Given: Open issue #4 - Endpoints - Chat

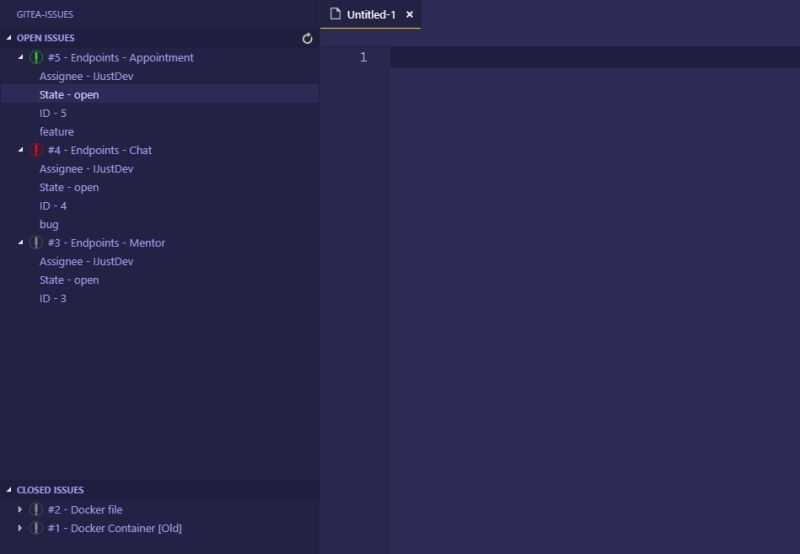Looking at the screenshot, I should click(x=99, y=150).
